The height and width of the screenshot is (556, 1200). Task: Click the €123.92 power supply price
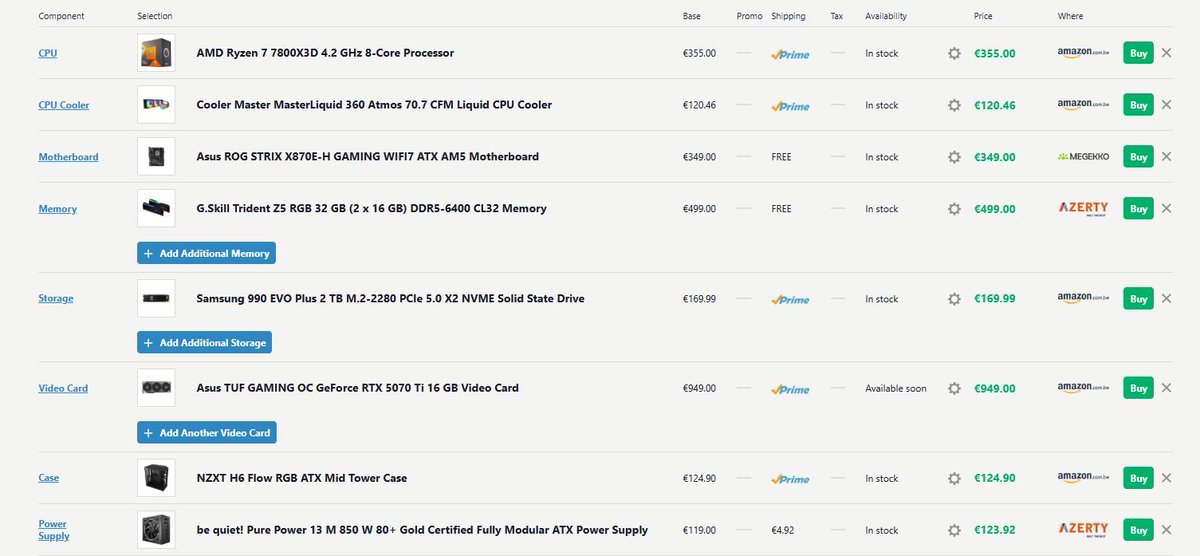click(995, 530)
